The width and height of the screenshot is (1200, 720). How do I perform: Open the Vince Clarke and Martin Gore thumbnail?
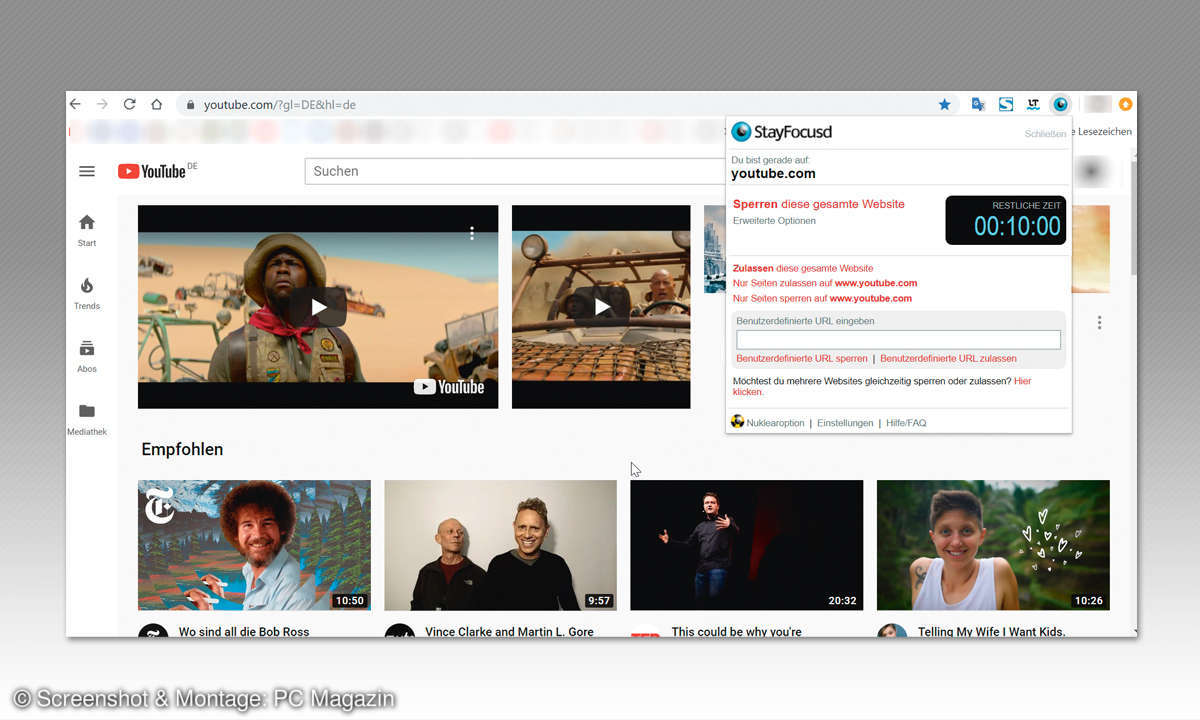coord(500,545)
